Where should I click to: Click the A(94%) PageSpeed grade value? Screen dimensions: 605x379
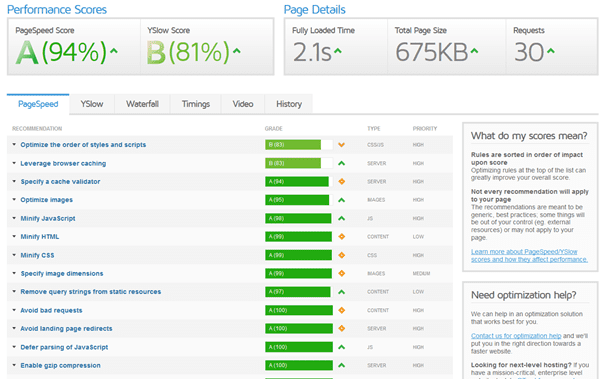(x=61, y=52)
